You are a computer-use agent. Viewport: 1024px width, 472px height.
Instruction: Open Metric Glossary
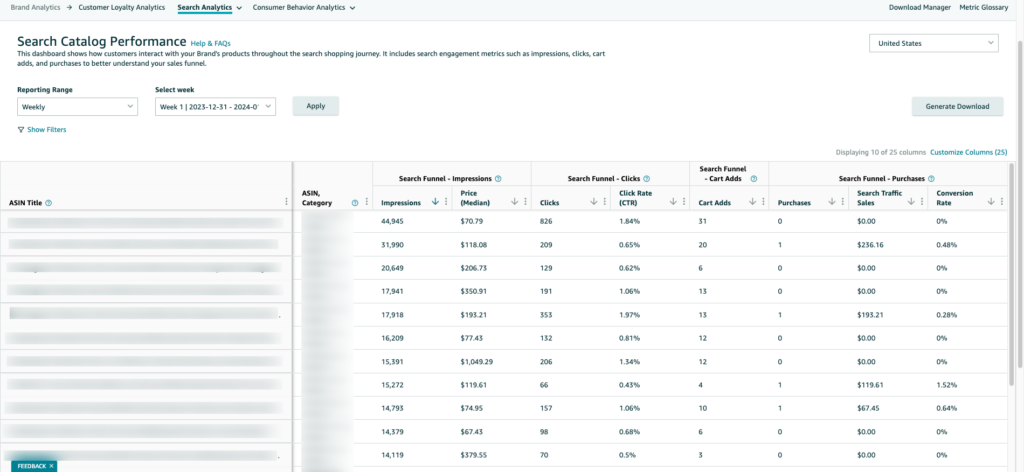point(984,7)
